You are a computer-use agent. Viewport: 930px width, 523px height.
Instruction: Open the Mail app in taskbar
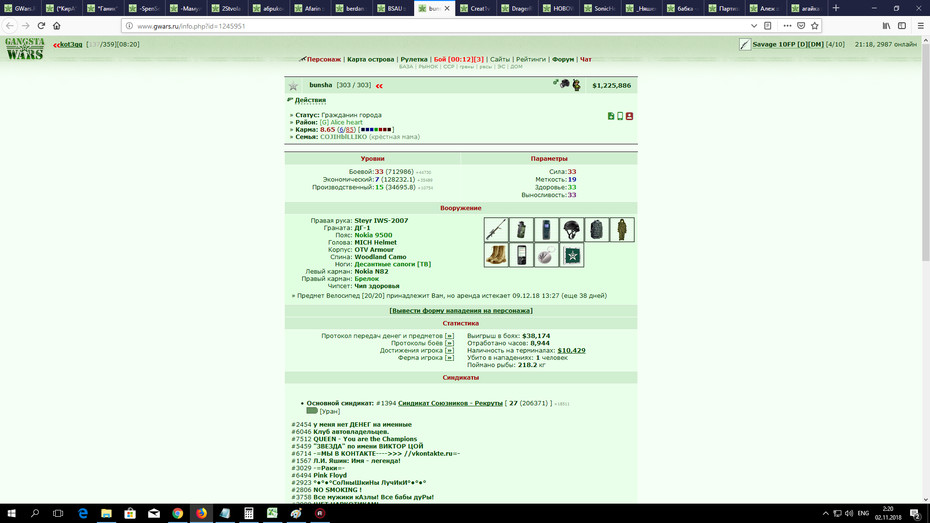click(x=154, y=514)
